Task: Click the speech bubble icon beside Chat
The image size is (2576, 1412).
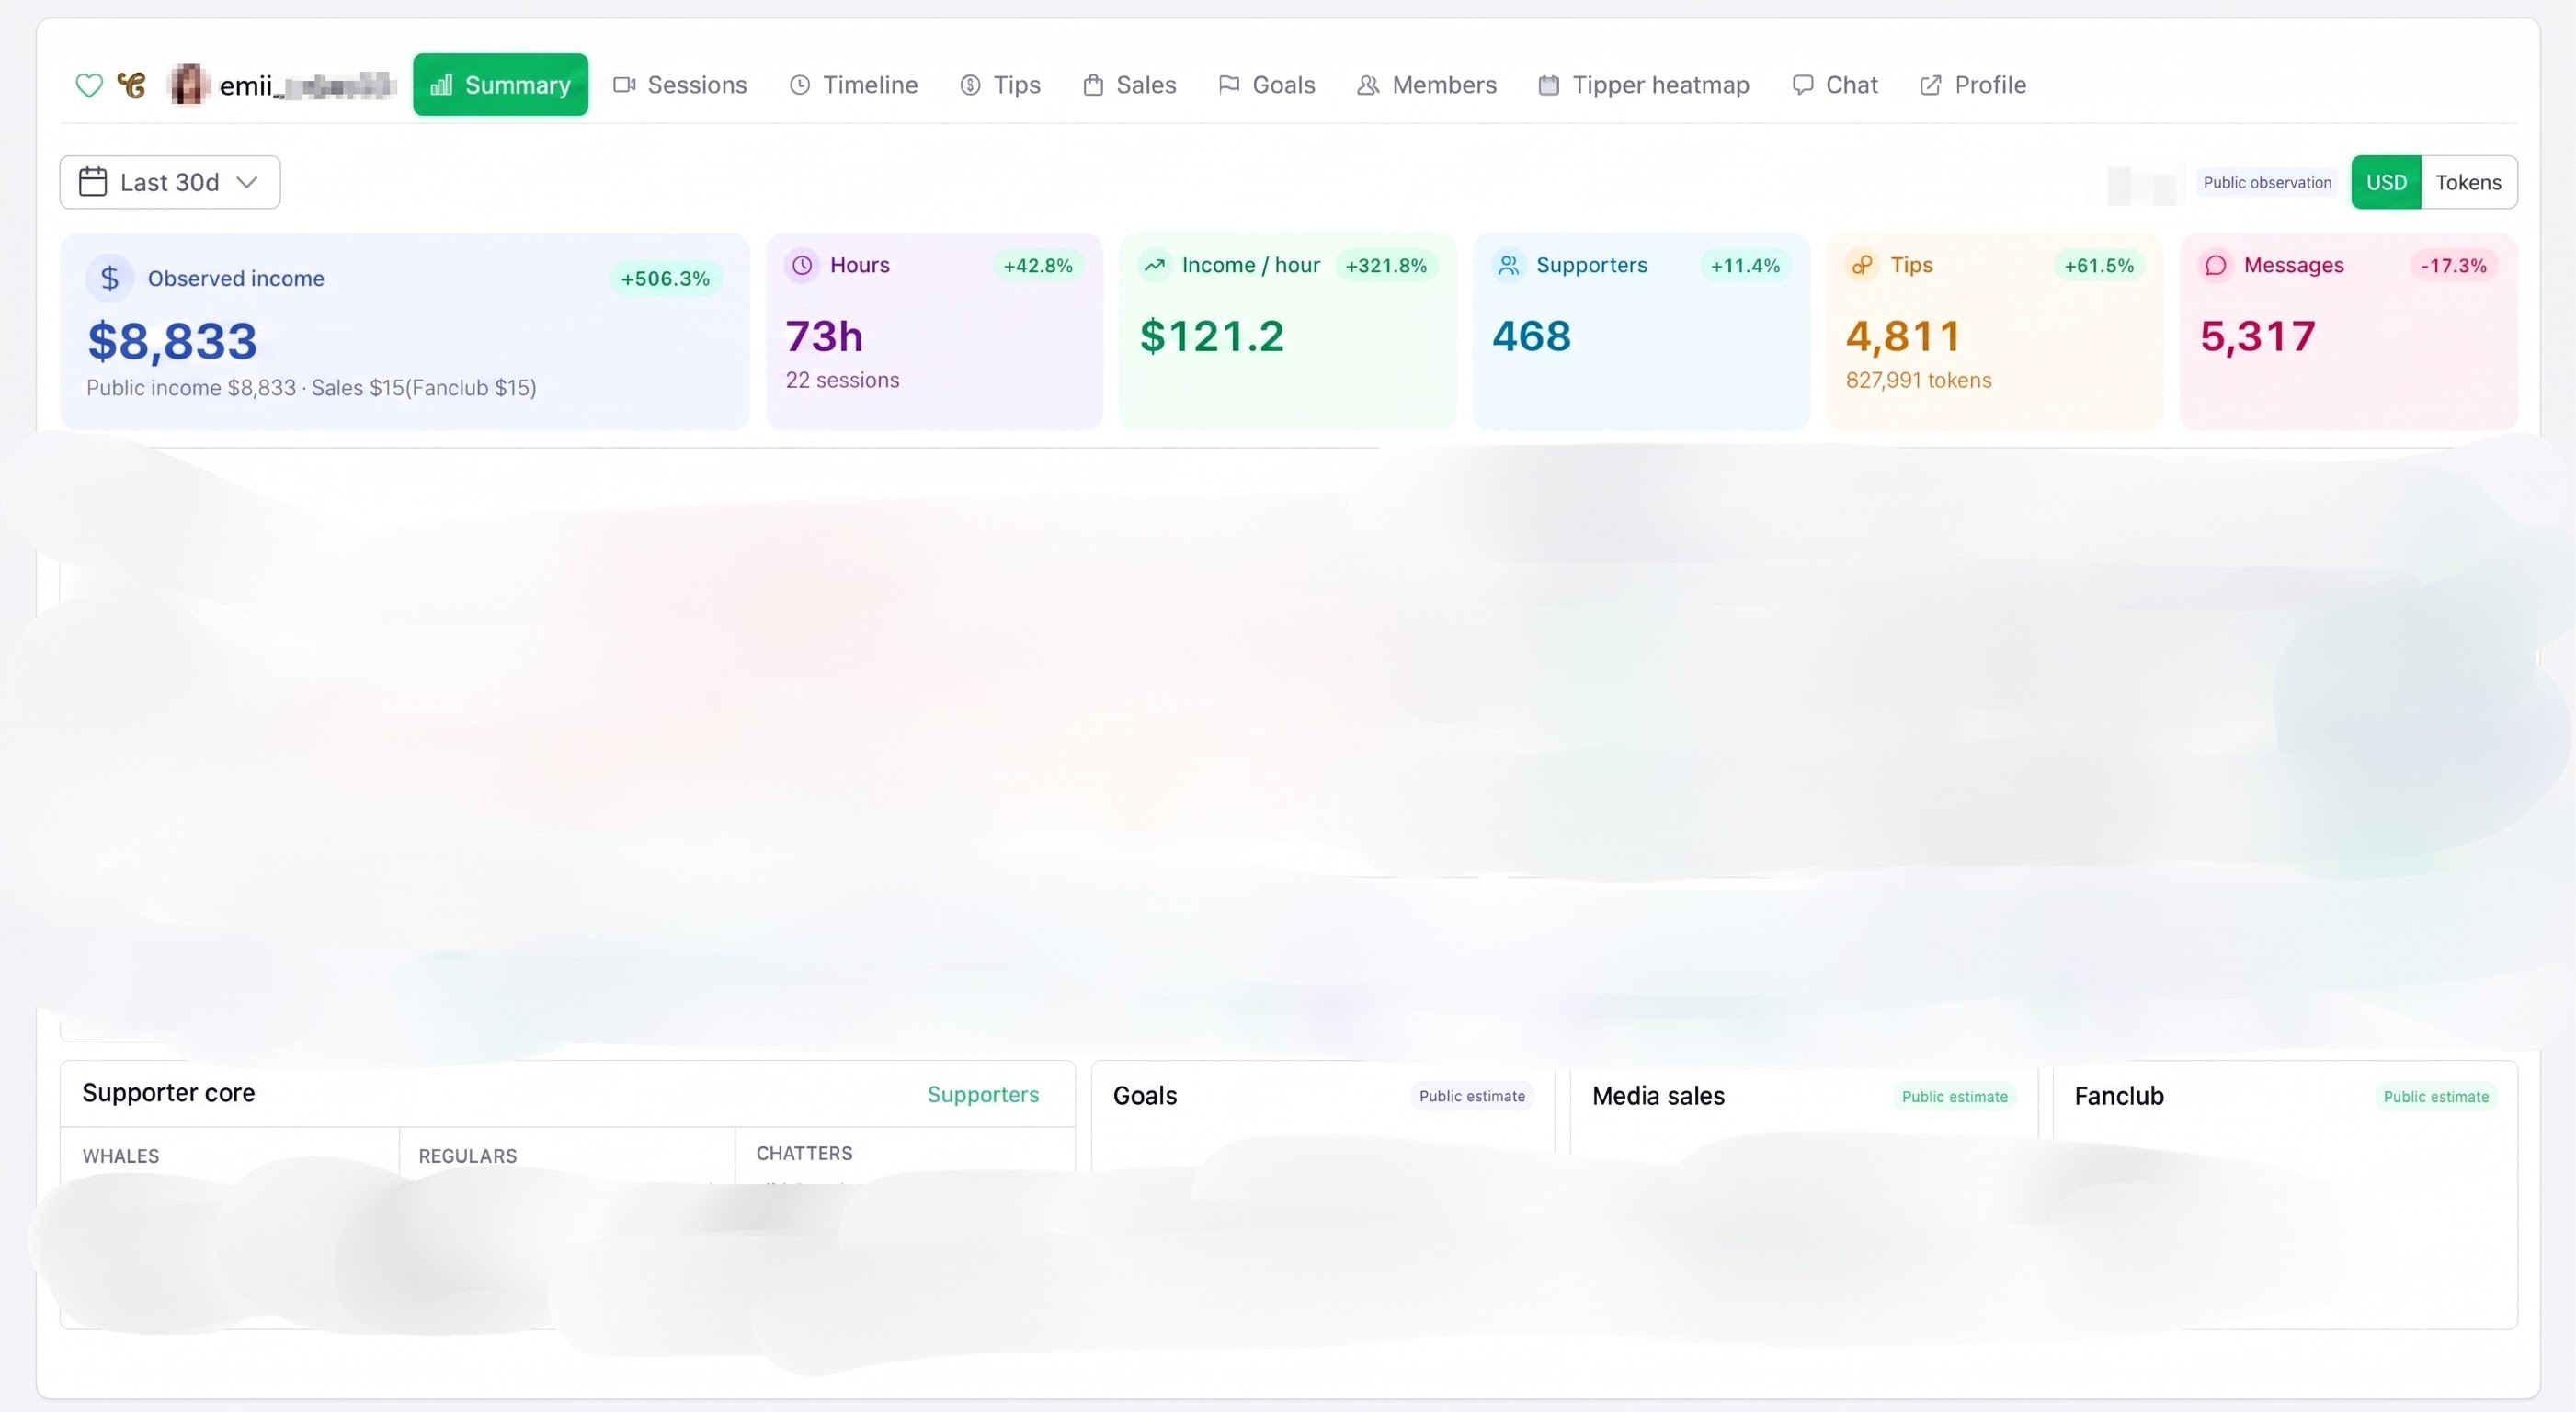Action: pyautogui.click(x=1802, y=85)
